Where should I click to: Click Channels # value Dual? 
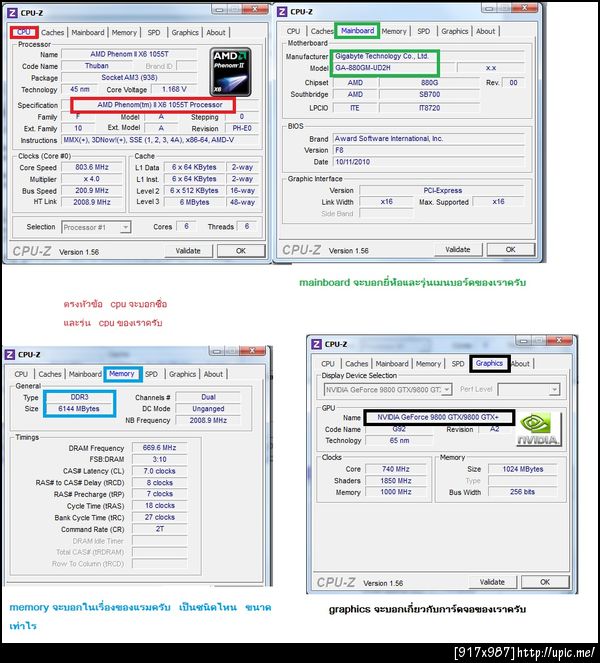(208, 397)
